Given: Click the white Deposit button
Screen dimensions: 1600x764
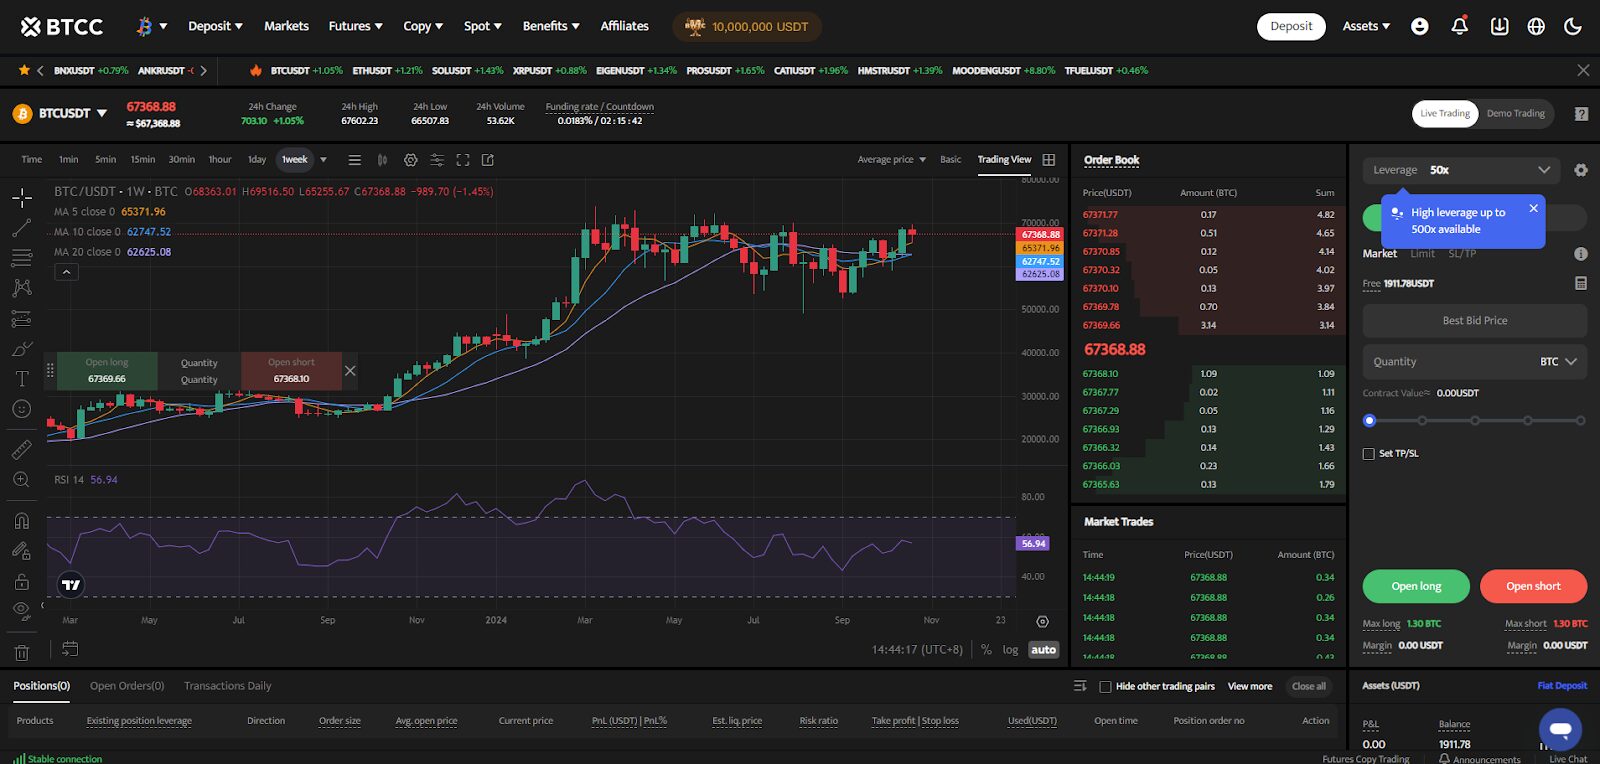Looking at the screenshot, I should coord(1291,26).
